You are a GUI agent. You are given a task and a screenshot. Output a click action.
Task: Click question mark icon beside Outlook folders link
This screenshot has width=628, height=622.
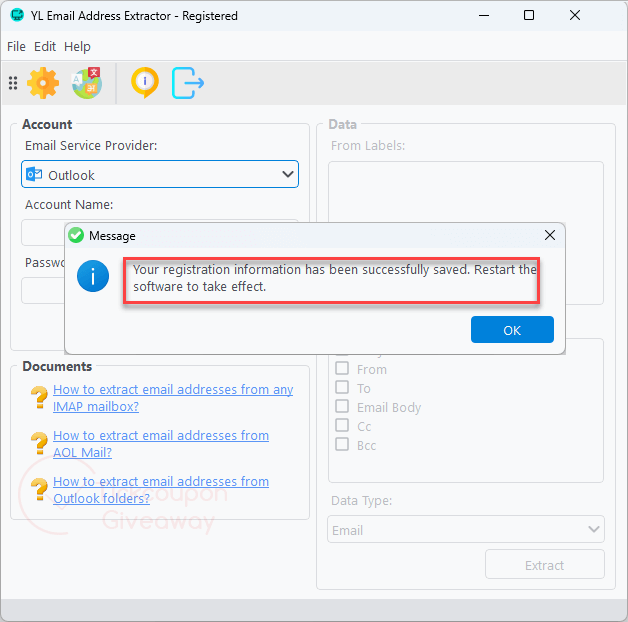point(39,489)
